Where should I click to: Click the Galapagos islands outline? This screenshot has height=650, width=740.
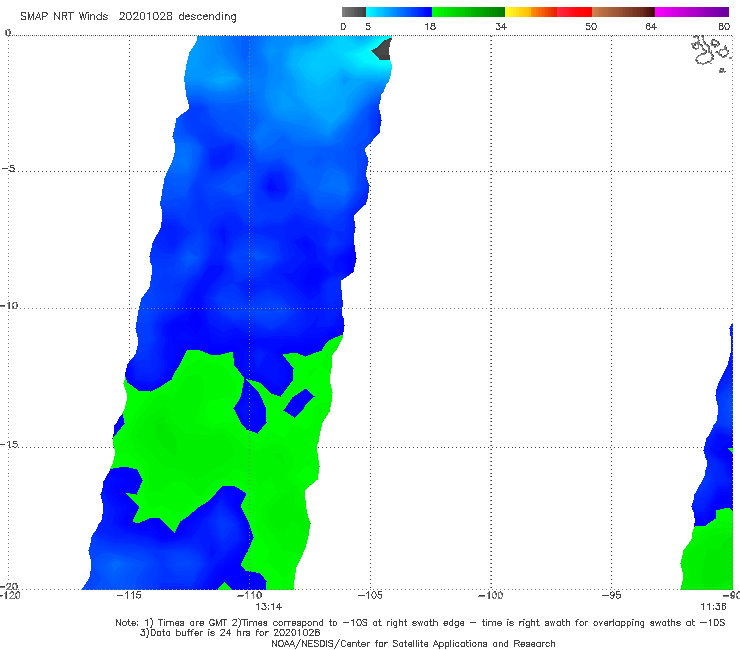tap(711, 53)
